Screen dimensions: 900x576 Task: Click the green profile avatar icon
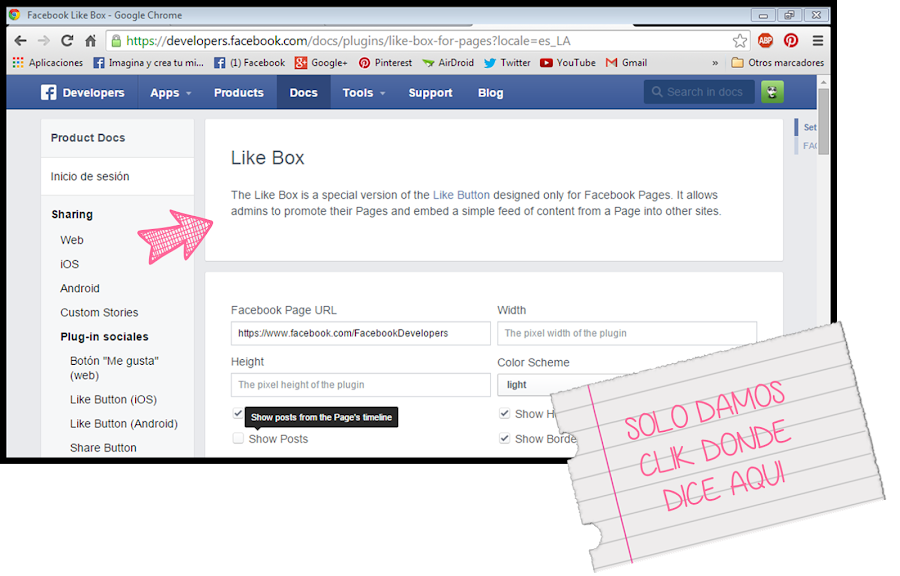pos(772,92)
